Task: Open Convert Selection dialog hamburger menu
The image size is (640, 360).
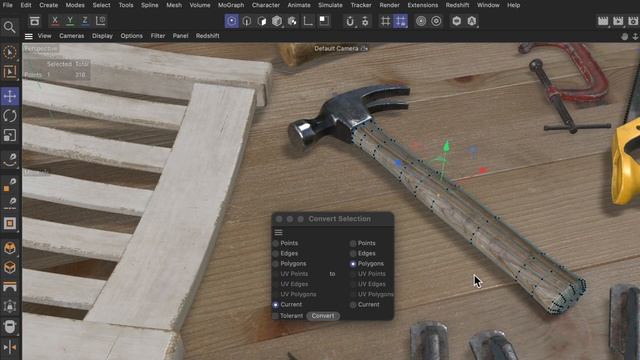Action: tap(278, 232)
